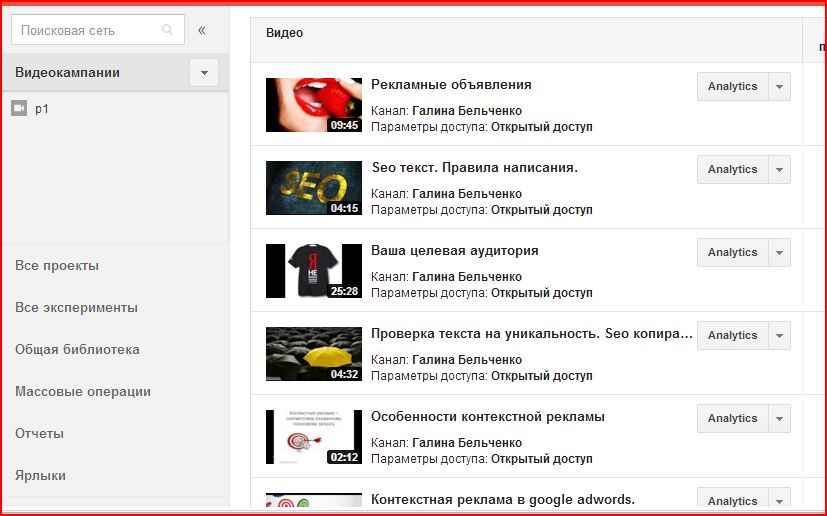
Task: Expand Analytics dropdown arrow for Seo текст
Action: pyautogui.click(x=780, y=169)
